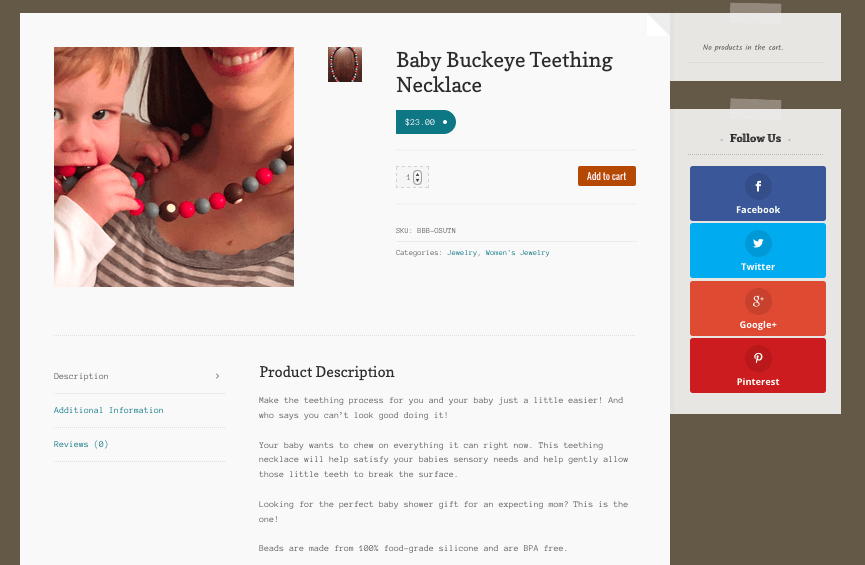Click the 'No products in the cart' text

pos(742,47)
